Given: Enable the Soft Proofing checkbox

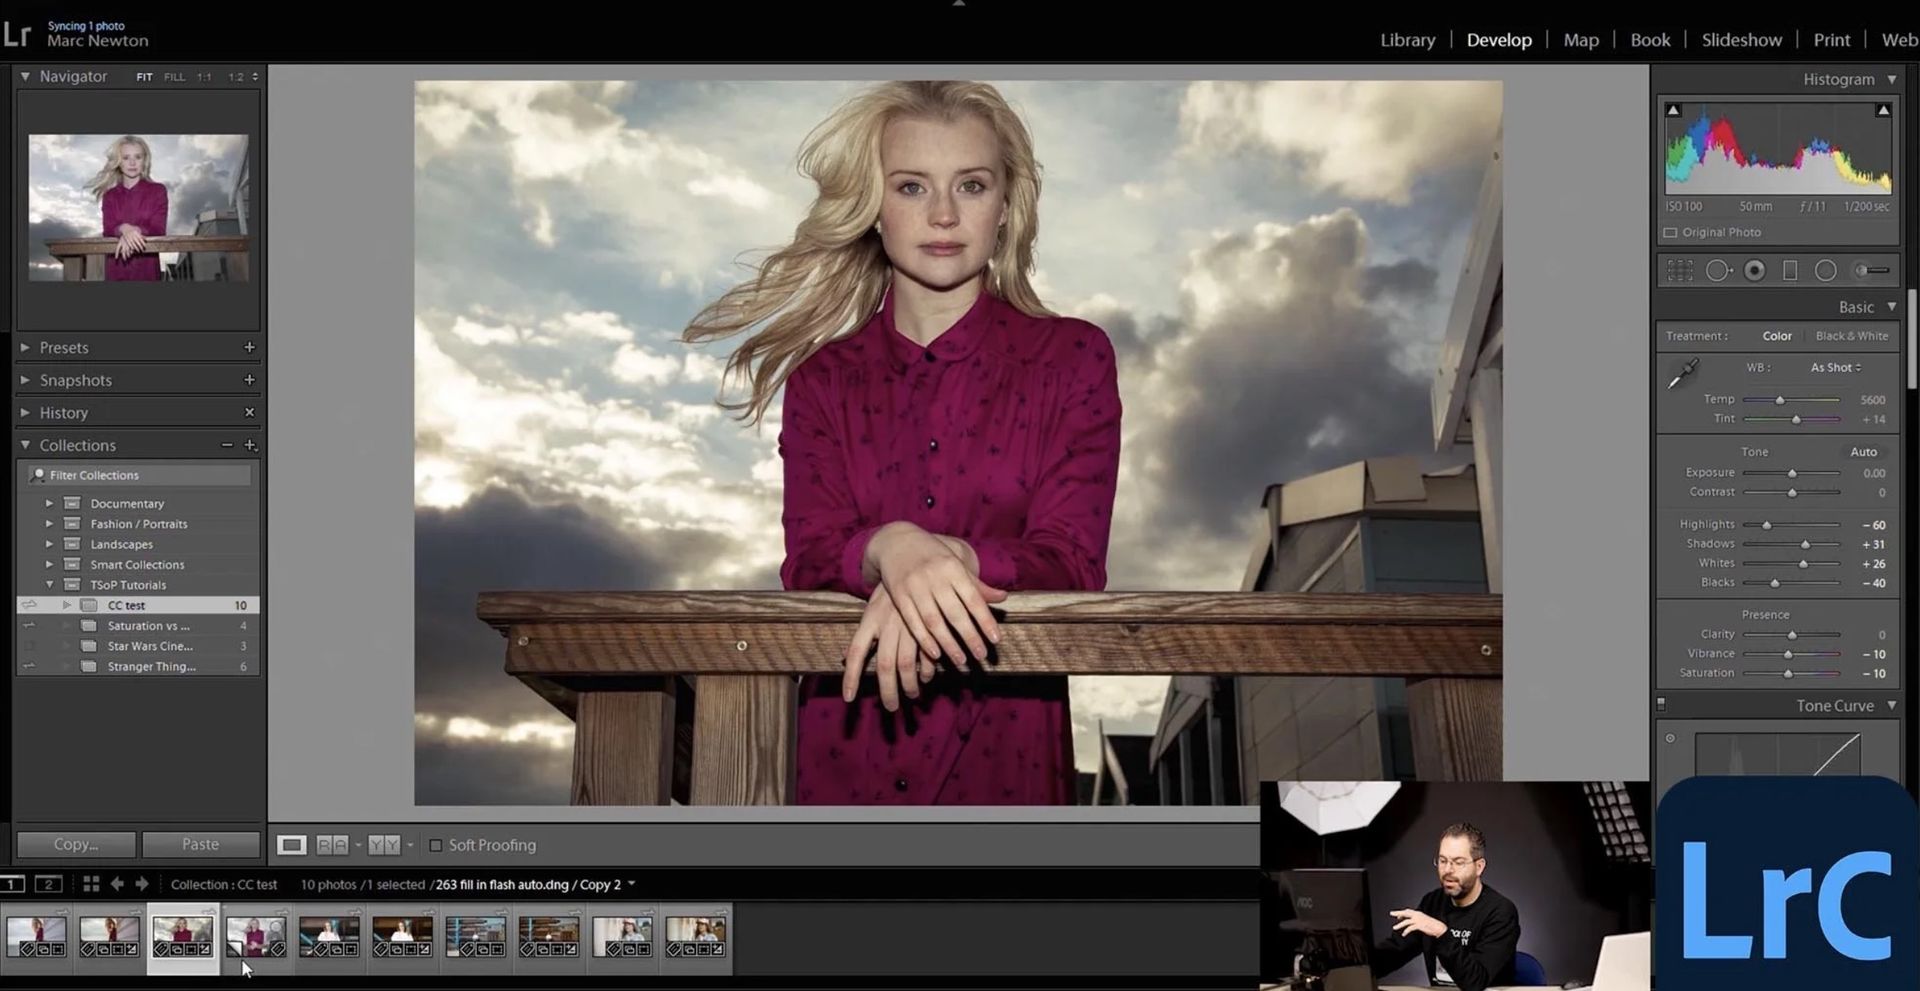Looking at the screenshot, I should coord(435,845).
